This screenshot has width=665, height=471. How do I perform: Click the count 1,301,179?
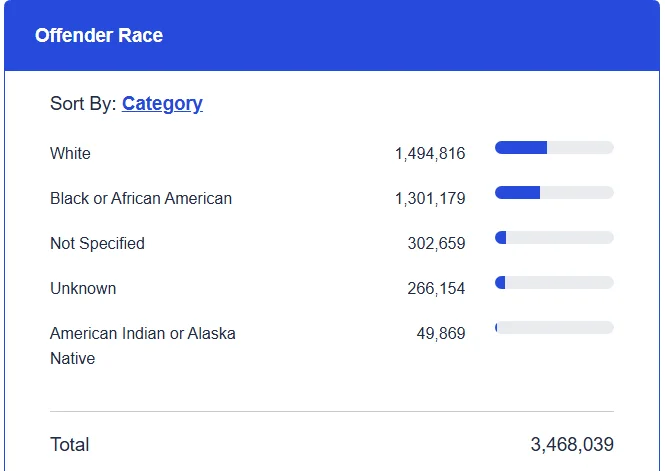(x=430, y=198)
